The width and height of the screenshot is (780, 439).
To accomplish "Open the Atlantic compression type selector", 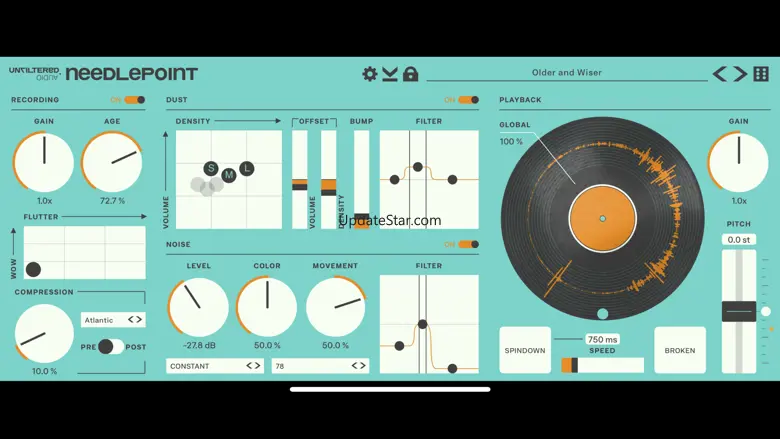I will (x=113, y=320).
